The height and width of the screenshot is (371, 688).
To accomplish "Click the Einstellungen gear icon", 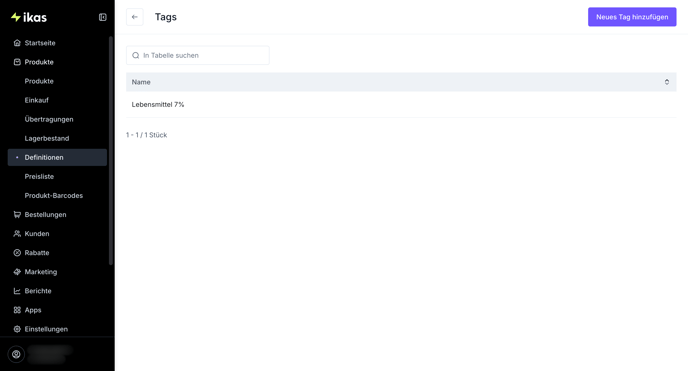I will [17, 329].
